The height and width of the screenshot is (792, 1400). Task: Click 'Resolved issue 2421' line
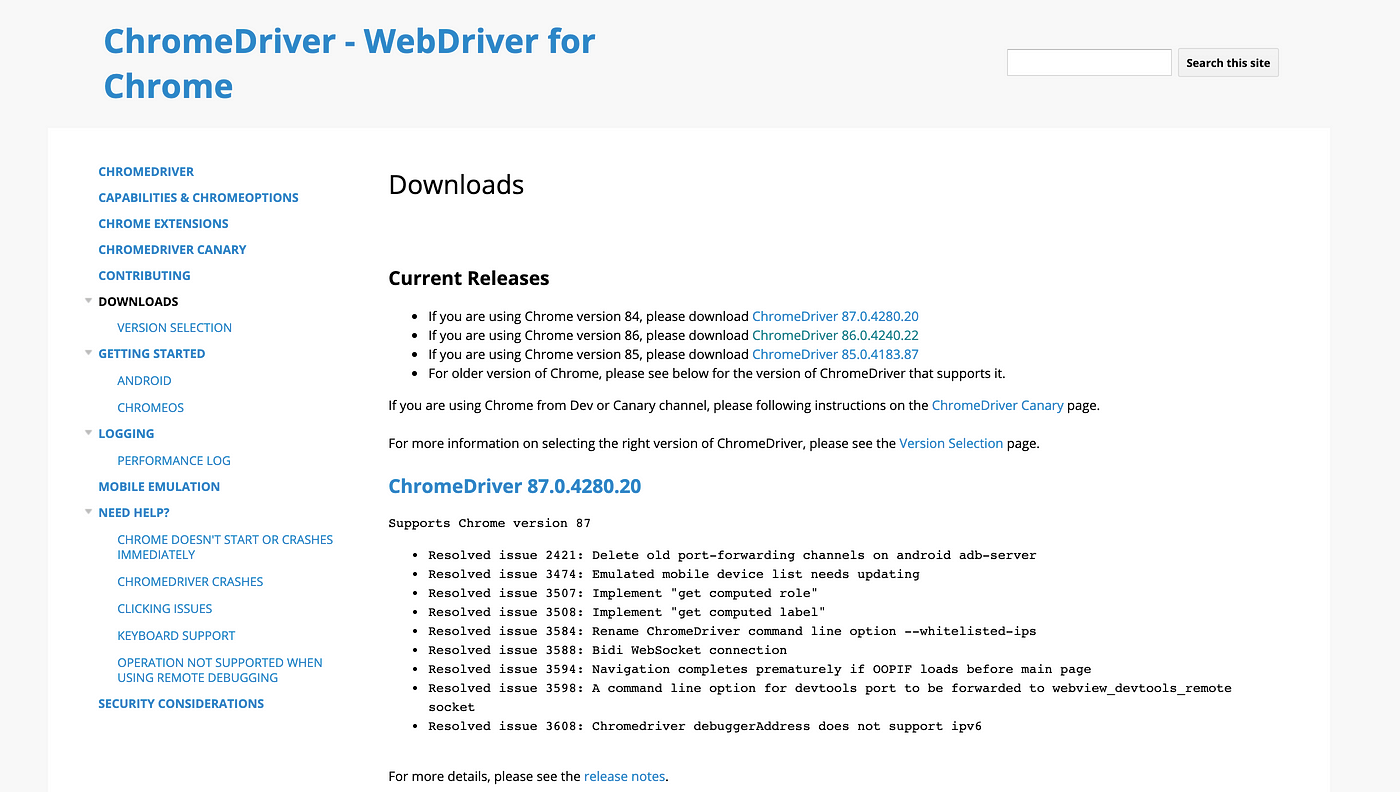pos(732,555)
